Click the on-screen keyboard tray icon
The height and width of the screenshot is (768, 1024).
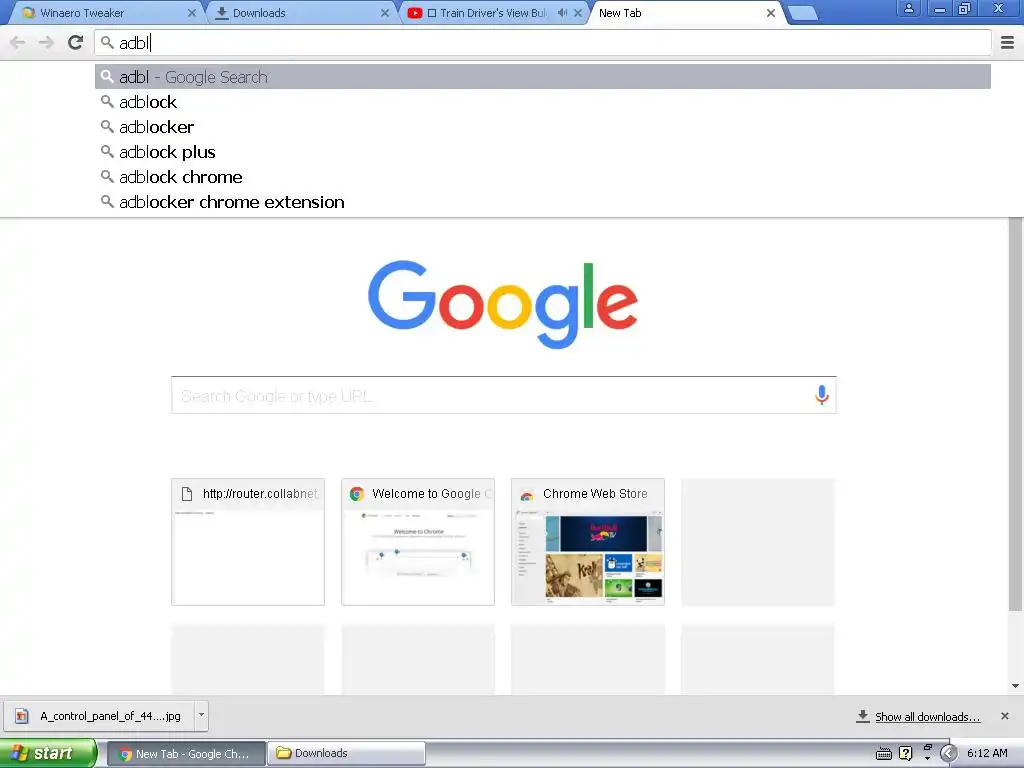(884, 754)
